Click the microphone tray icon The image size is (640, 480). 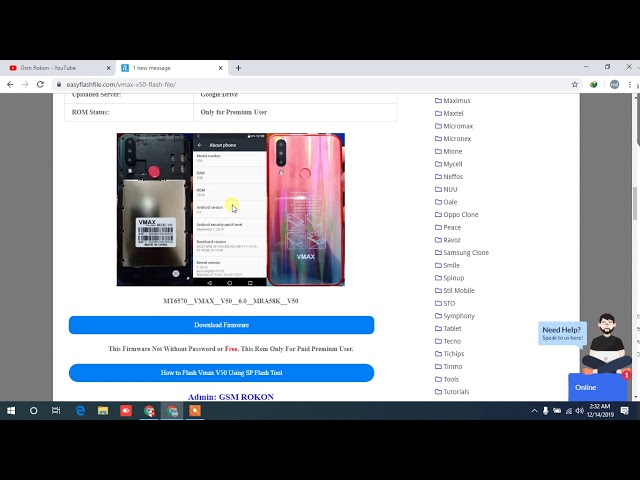(546, 411)
